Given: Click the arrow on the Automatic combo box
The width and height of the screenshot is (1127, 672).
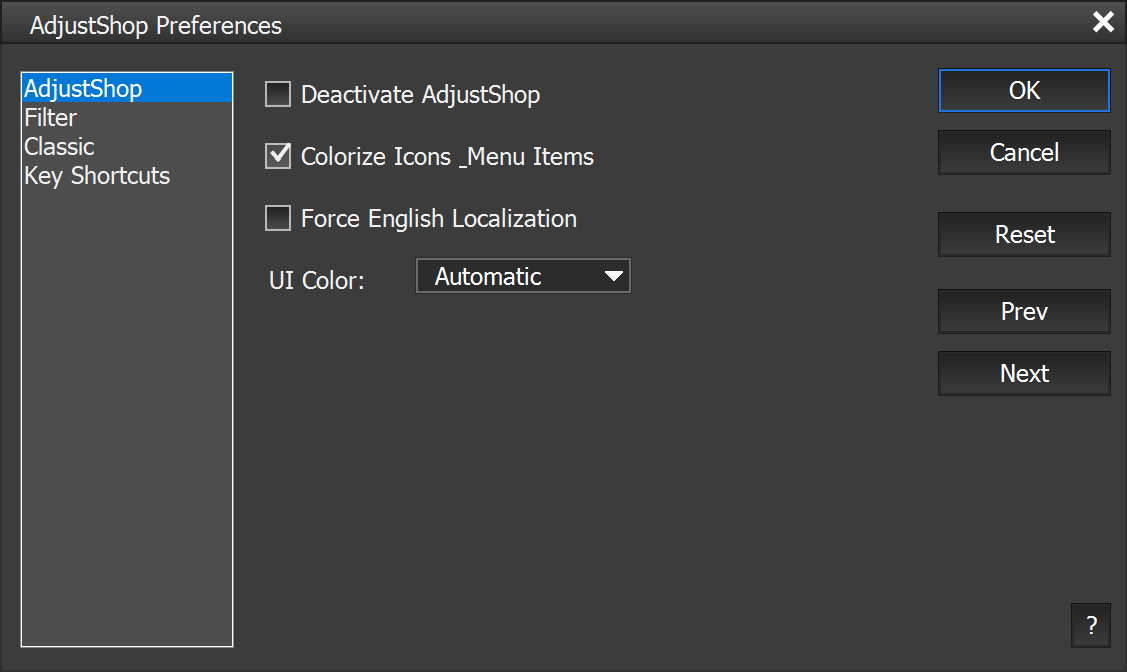Looking at the screenshot, I should (x=614, y=277).
